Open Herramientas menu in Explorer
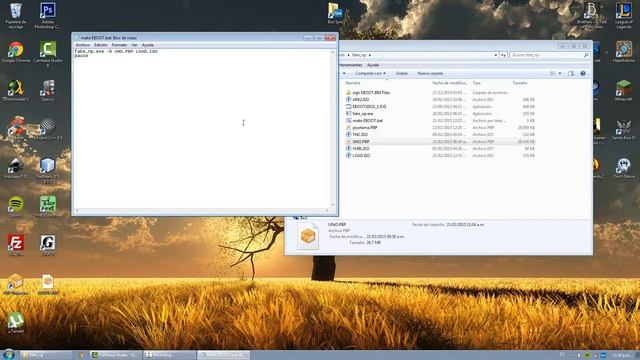This screenshot has width=640, height=360. (351, 65)
